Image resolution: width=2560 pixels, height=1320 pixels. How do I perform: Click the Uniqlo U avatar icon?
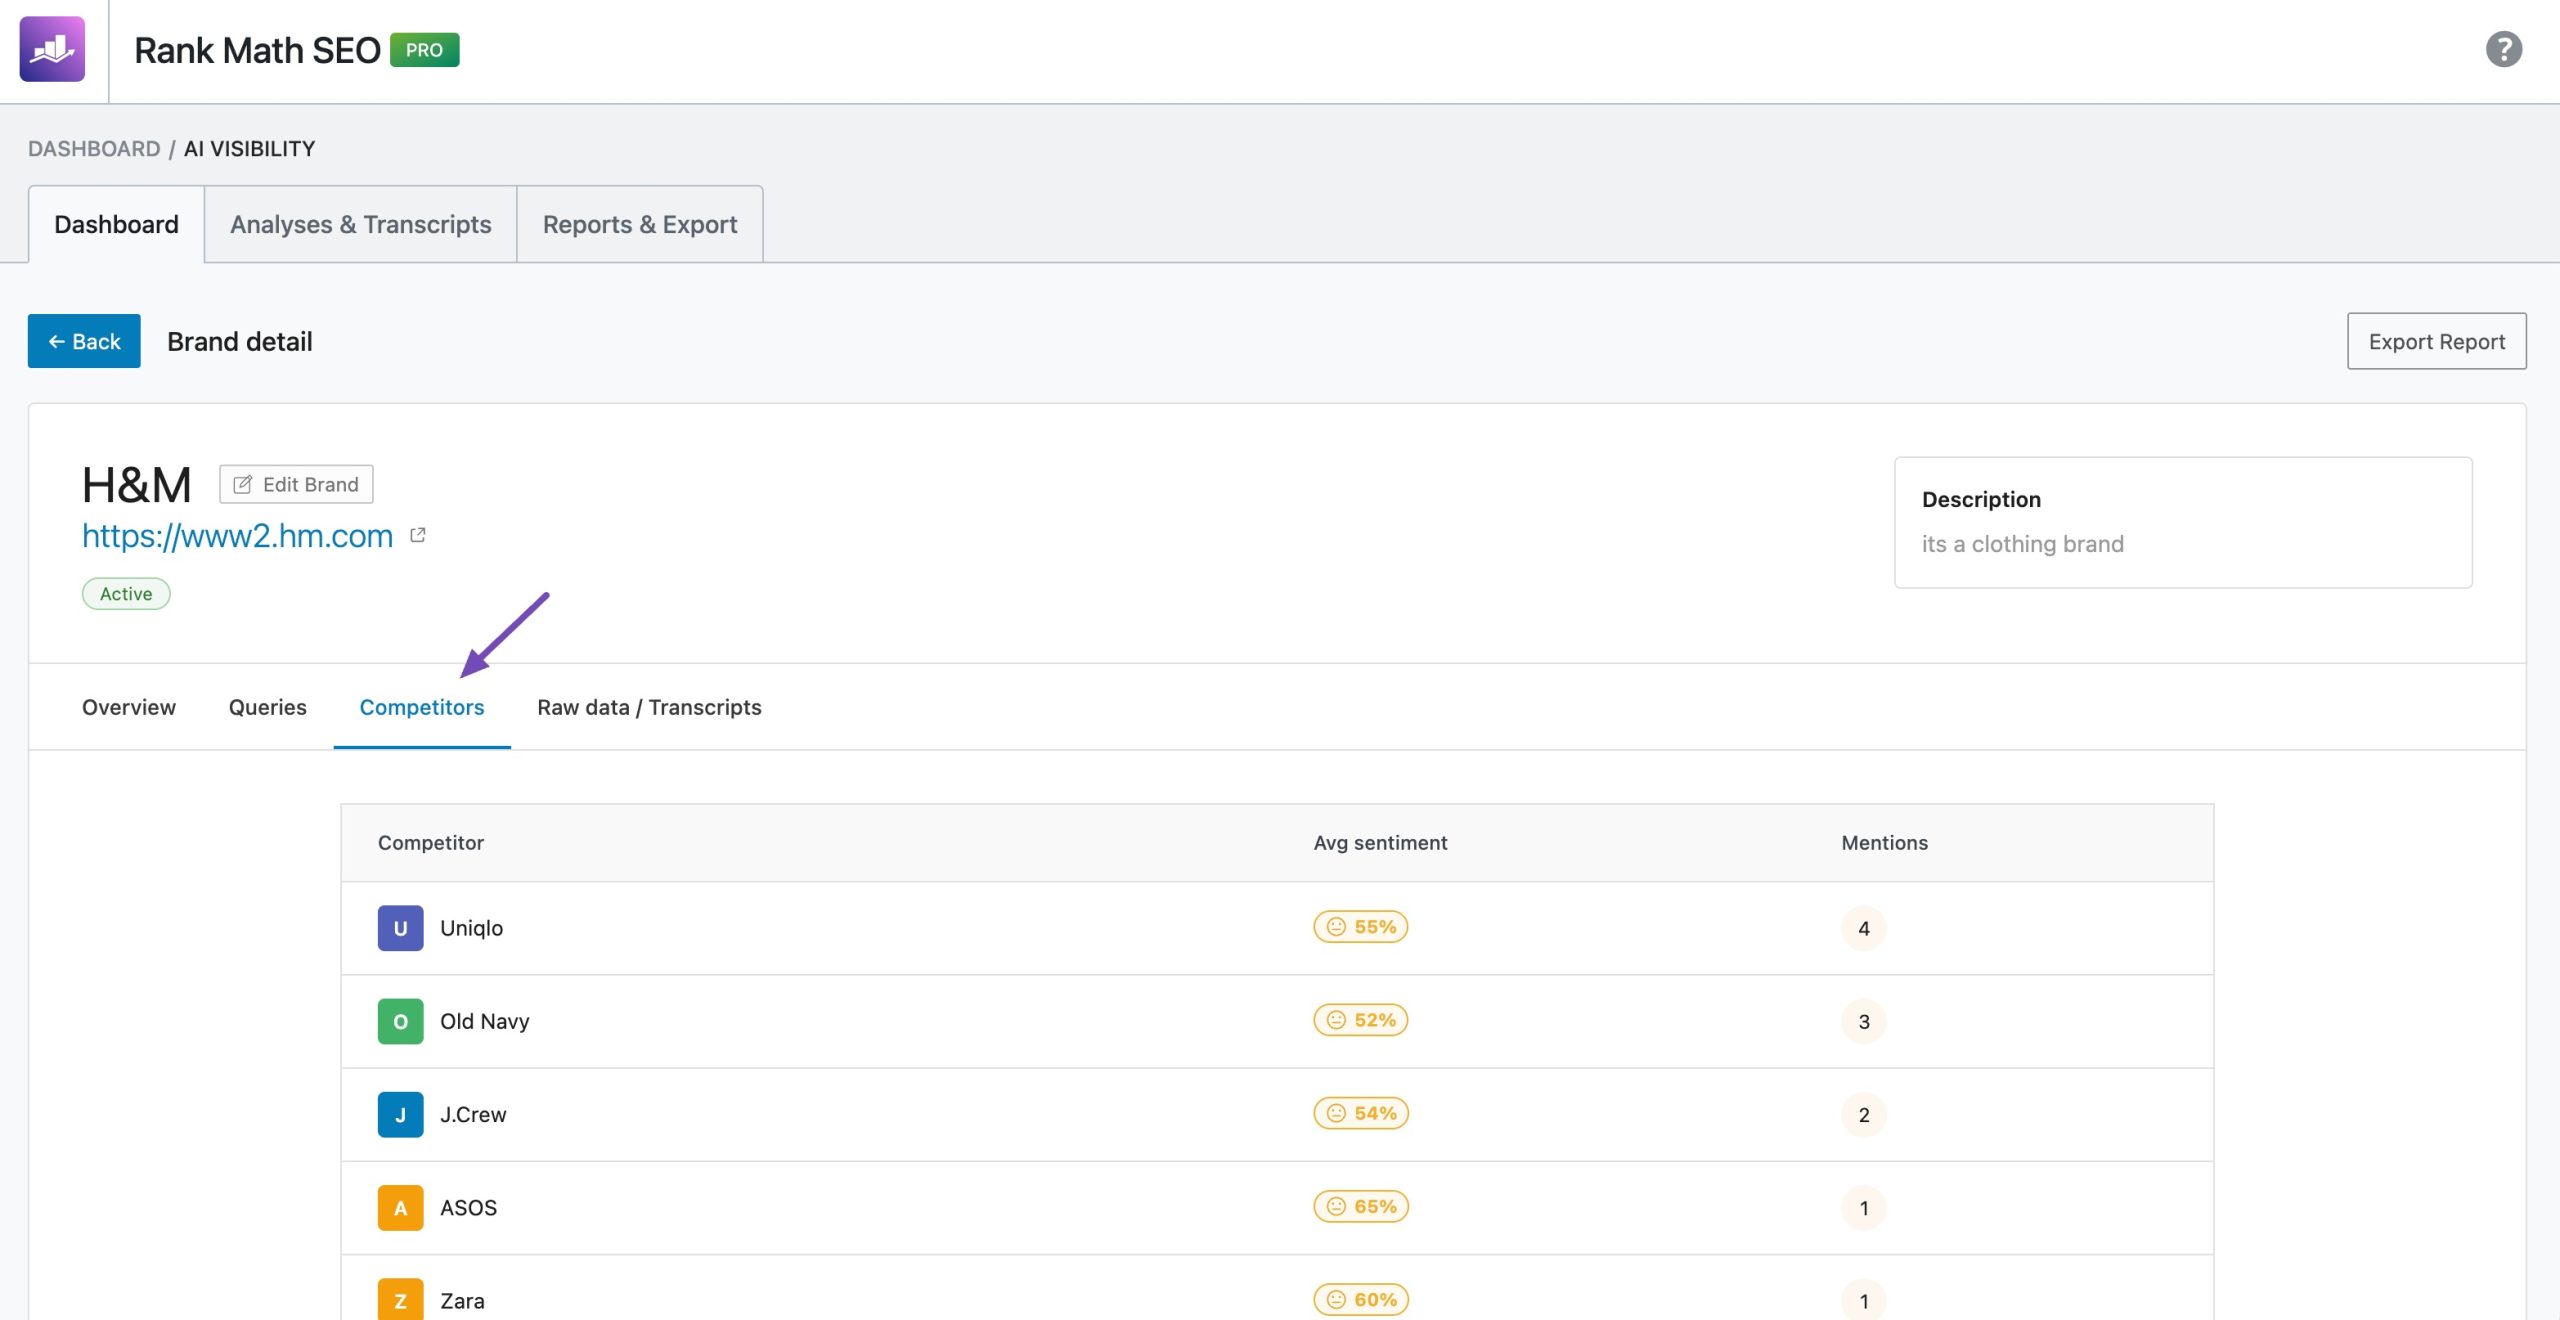tap(400, 928)
